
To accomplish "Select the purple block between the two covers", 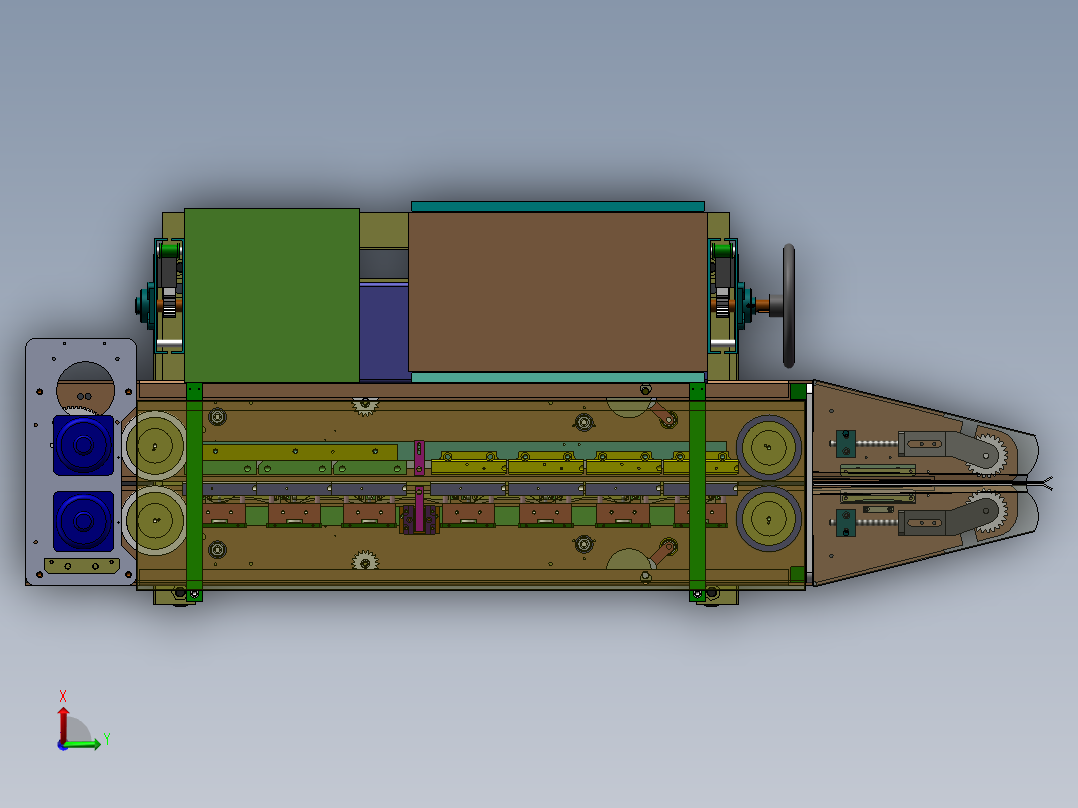I will [384, 331].
